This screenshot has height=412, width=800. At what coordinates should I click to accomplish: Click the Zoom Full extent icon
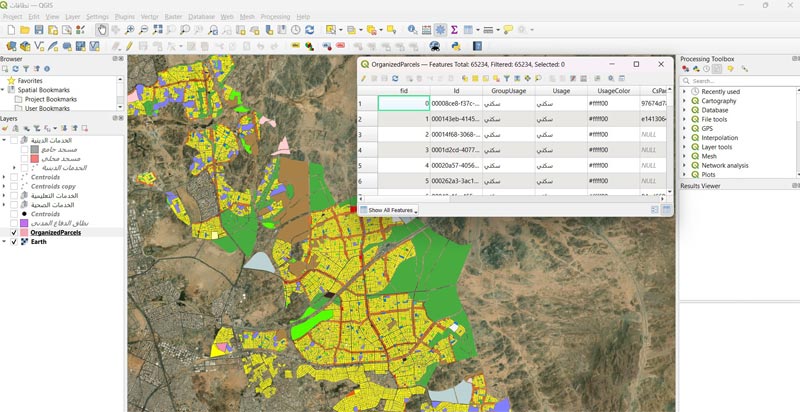tap(158, 30)
